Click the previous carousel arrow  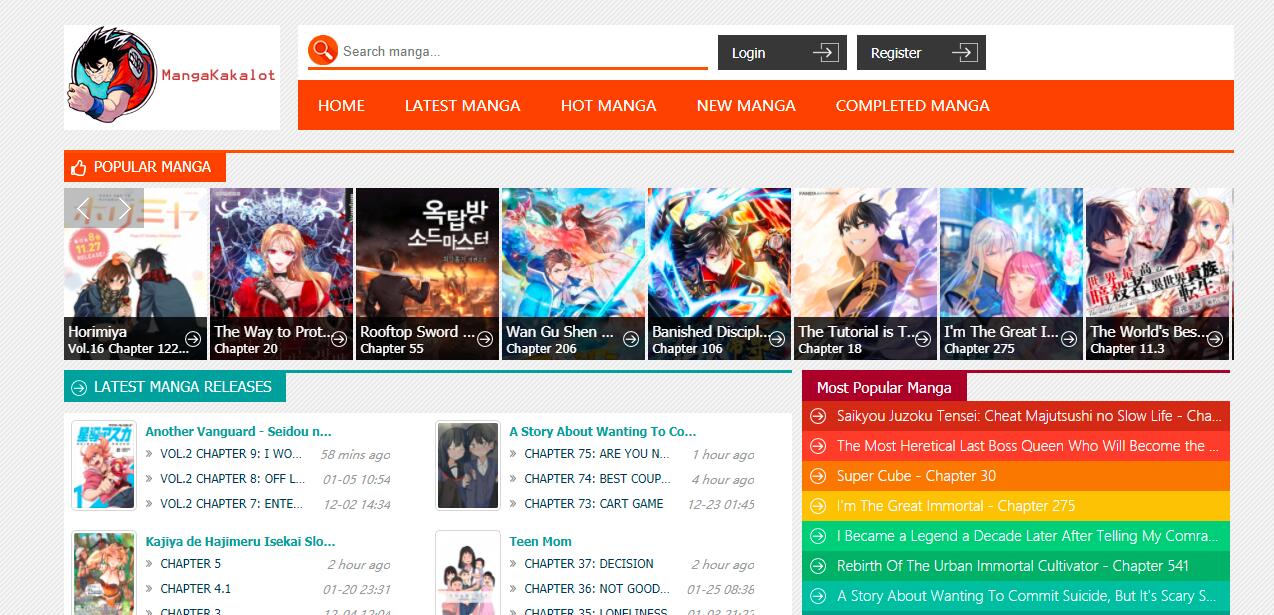coord(84,208)
